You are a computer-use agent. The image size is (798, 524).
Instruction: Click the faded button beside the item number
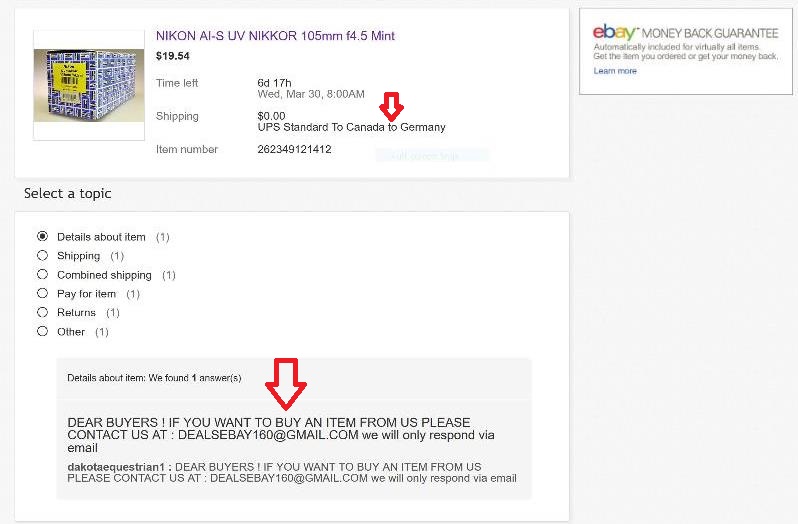coord(433,155)
